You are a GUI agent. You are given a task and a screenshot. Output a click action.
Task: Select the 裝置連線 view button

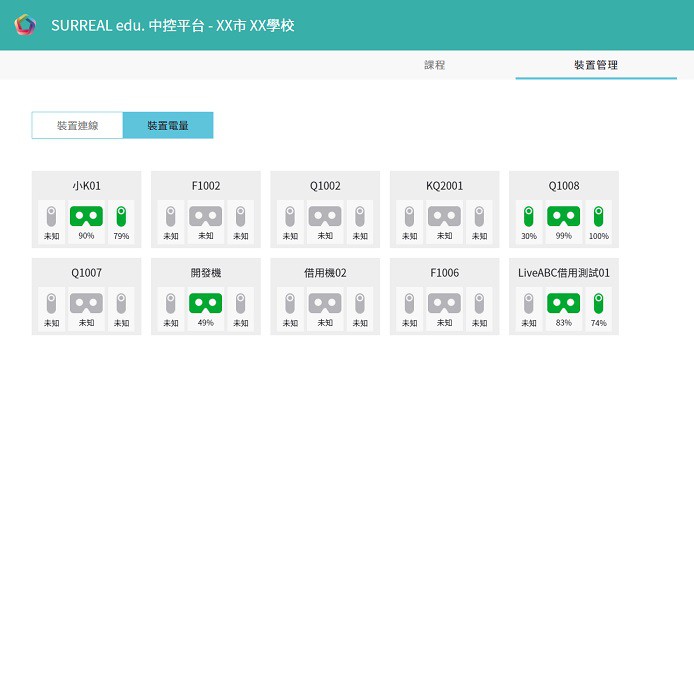(x=77, y=126)
